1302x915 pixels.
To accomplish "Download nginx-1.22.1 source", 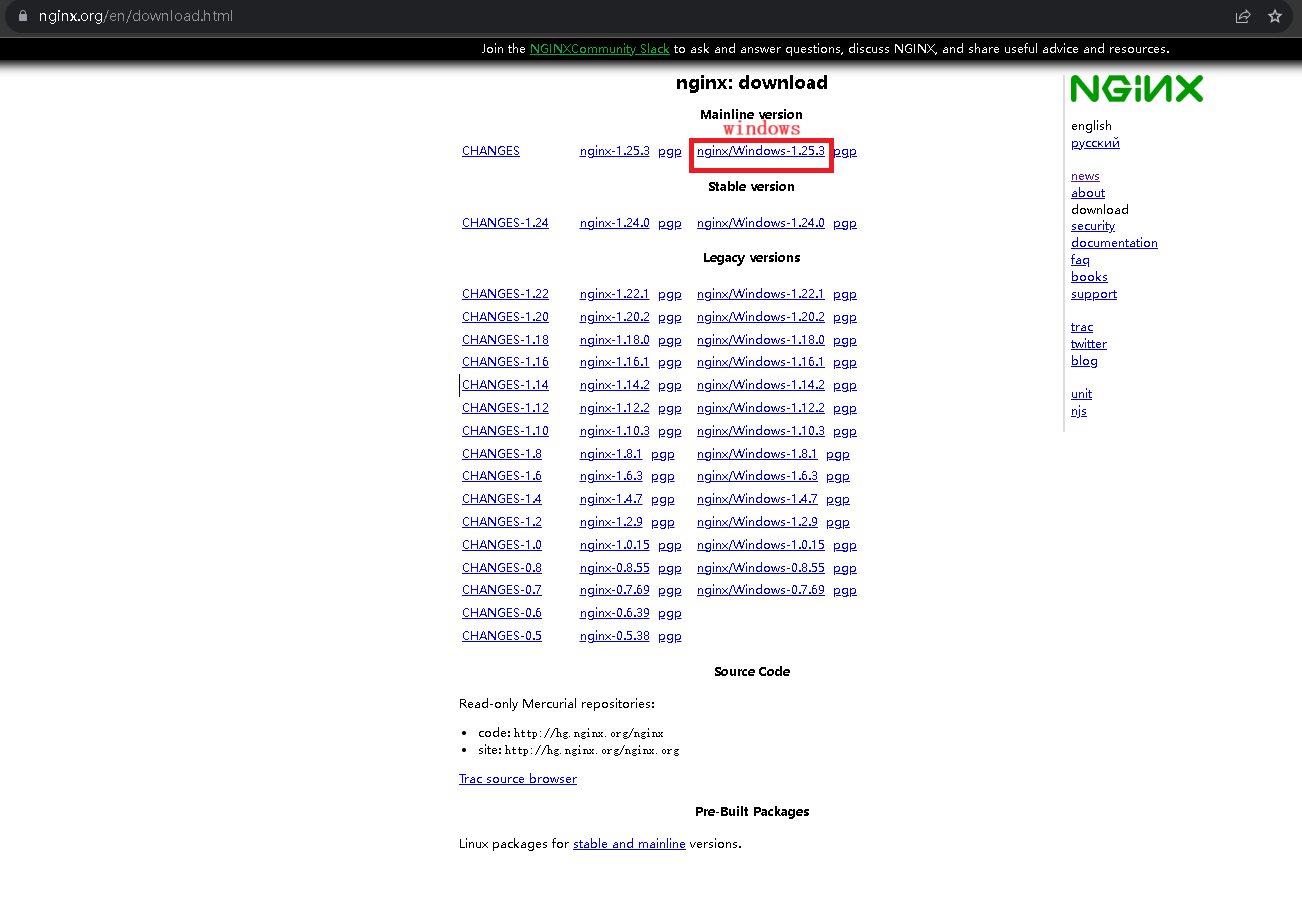I will (614, 294).
